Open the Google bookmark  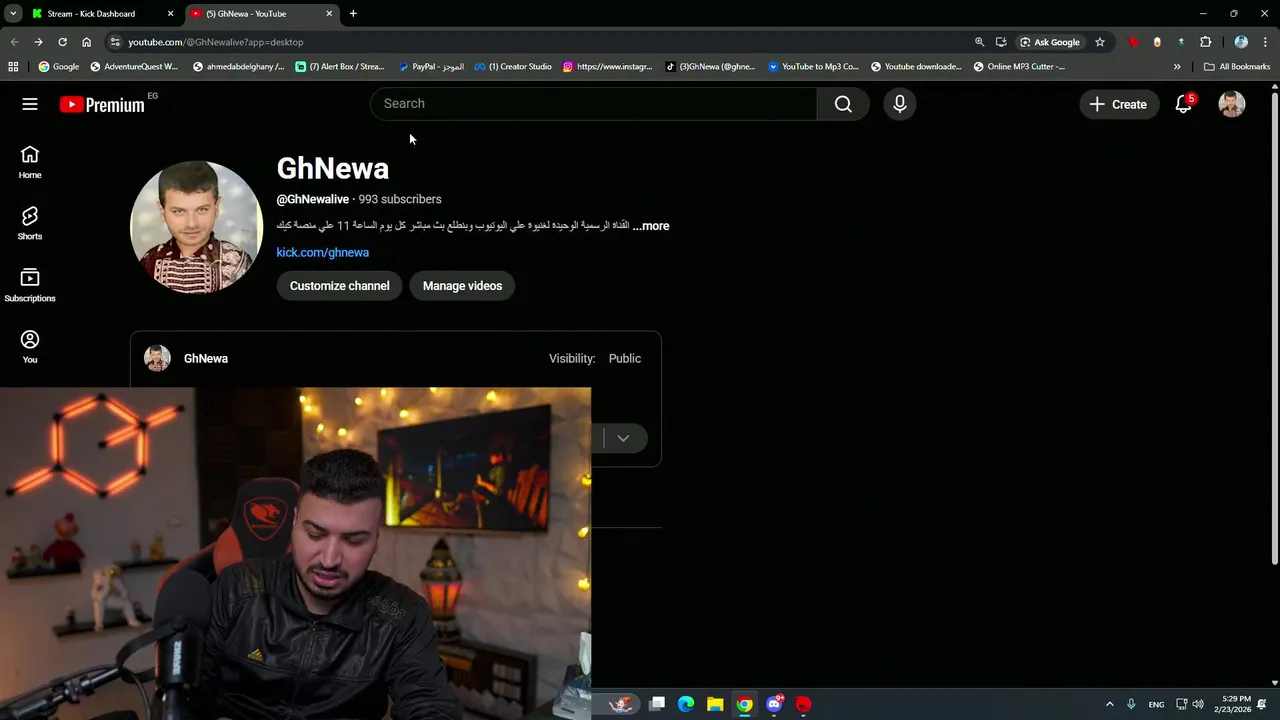point(59,67)
